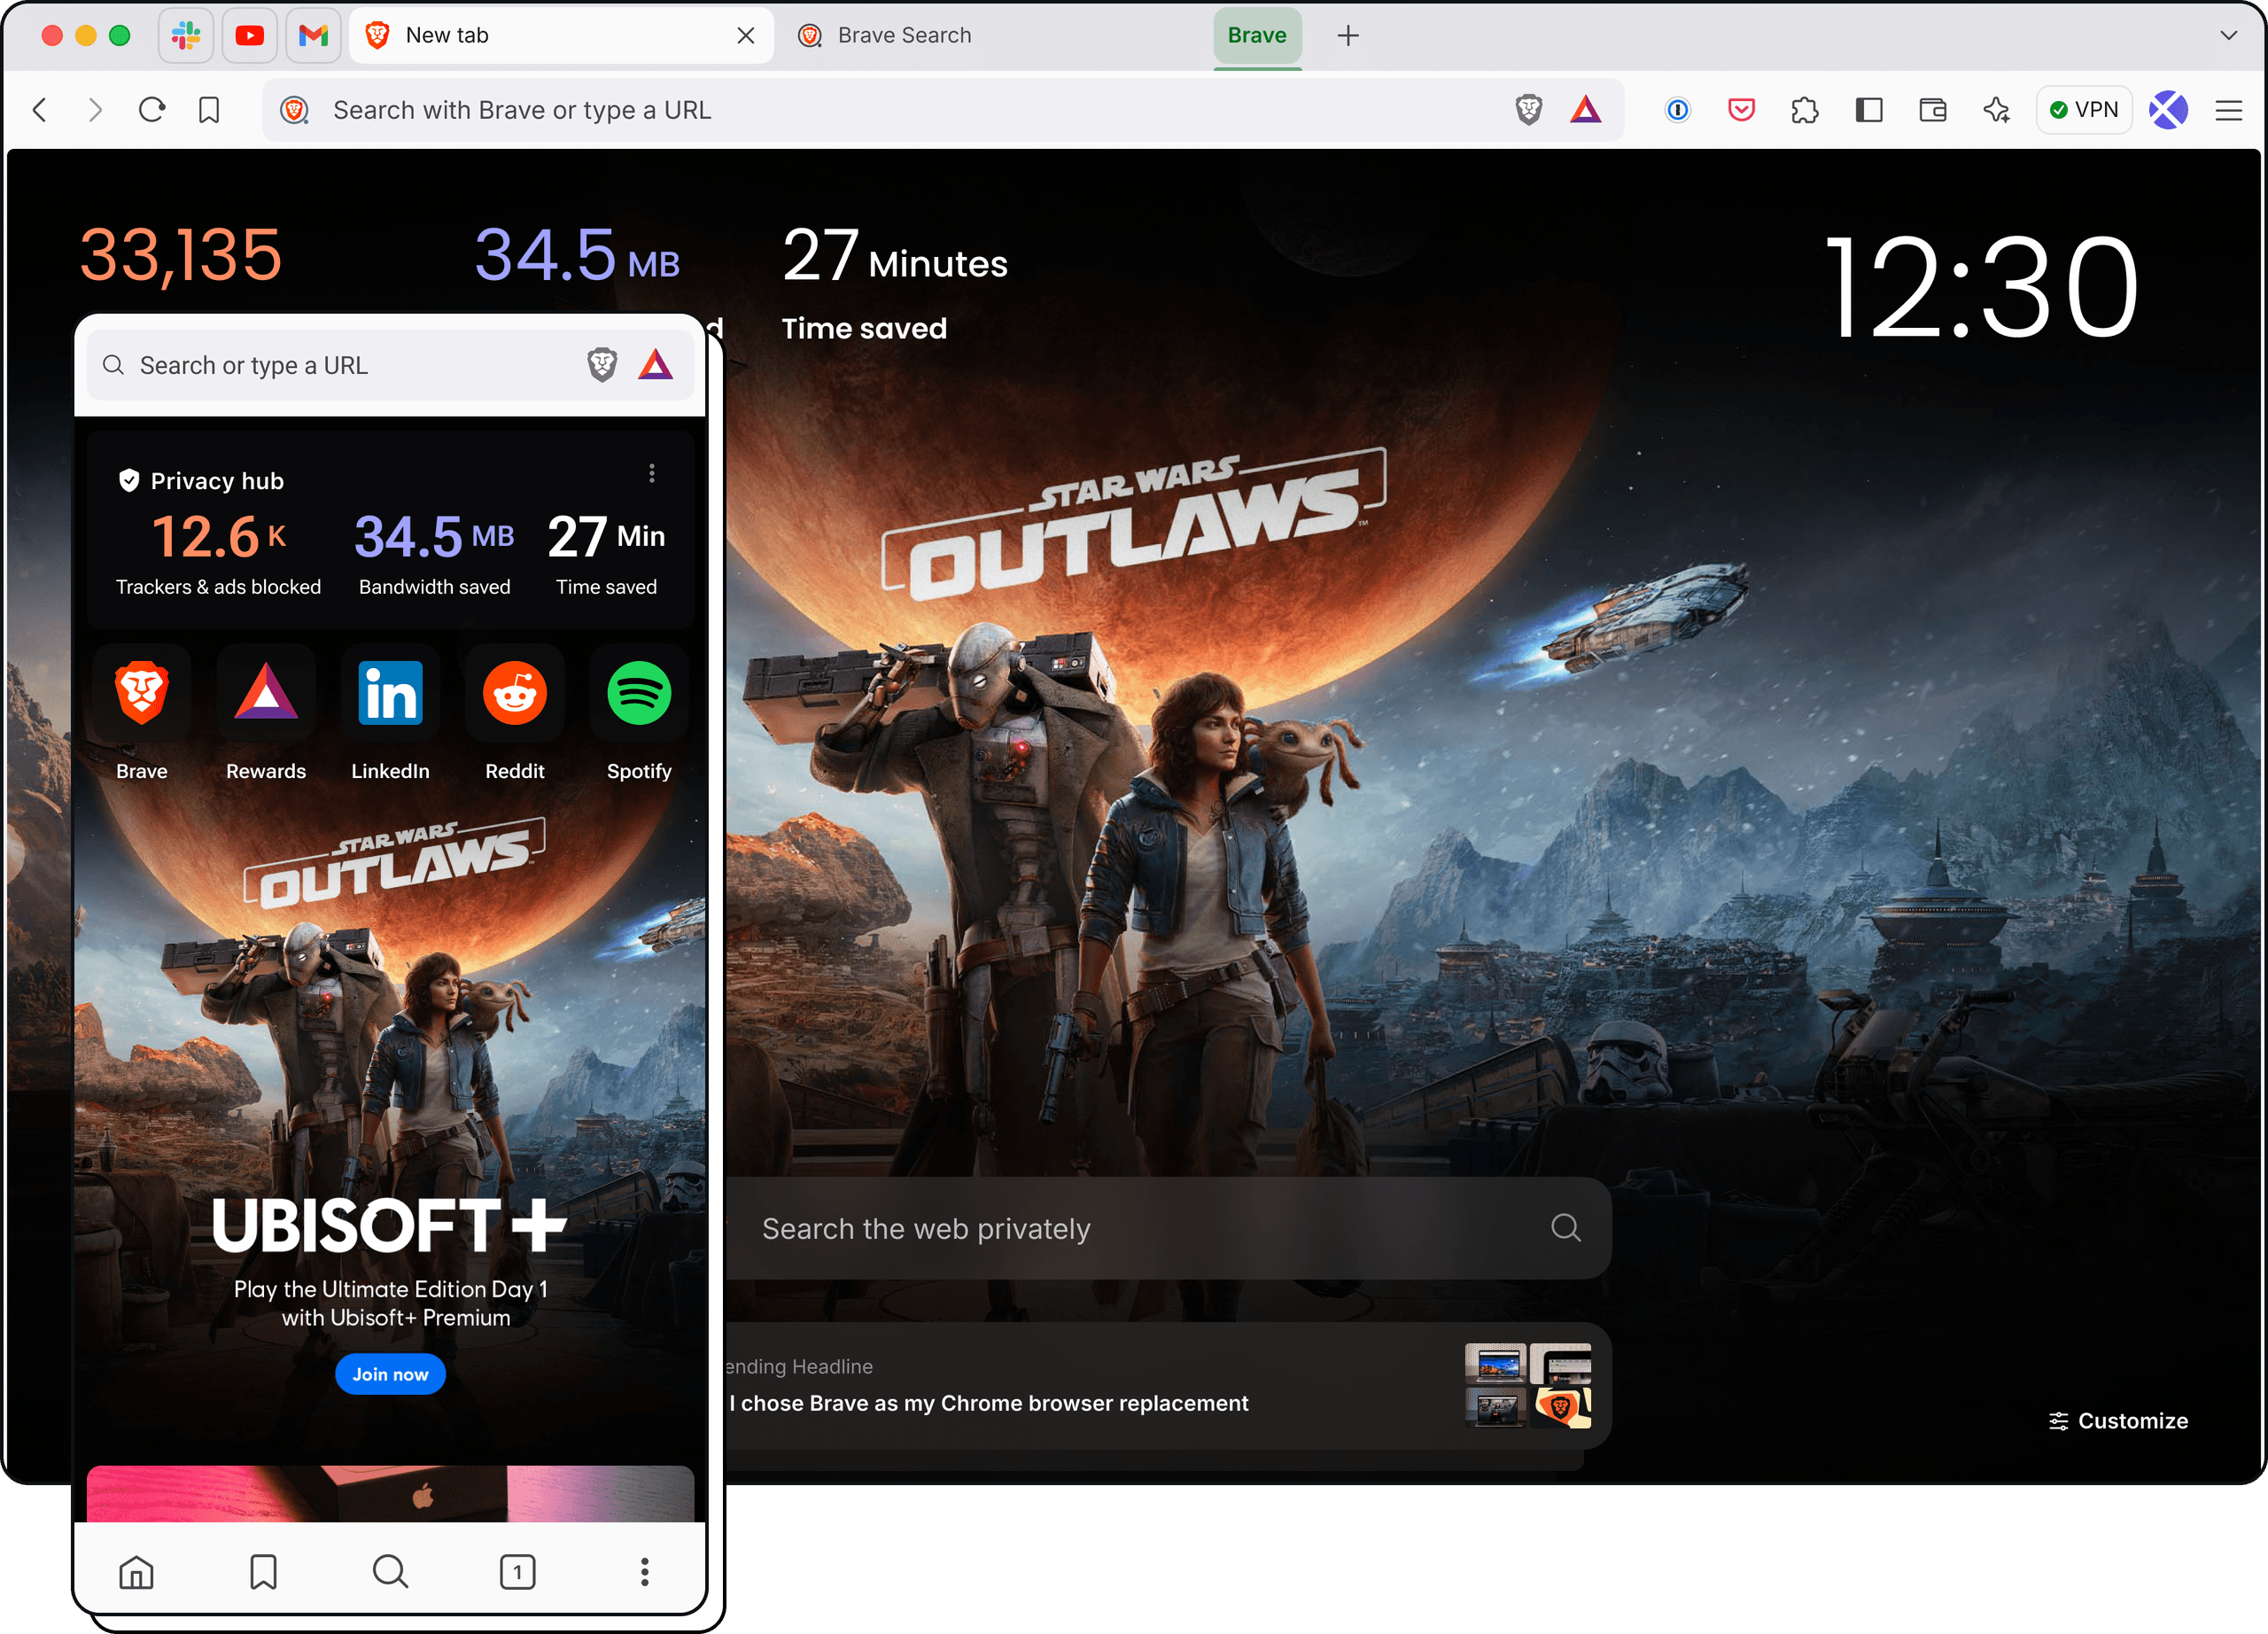The width and height of the screenshot is (2268, 1634).
Task: Switch to the Brave Search tab
Action: tap(990, 36)
